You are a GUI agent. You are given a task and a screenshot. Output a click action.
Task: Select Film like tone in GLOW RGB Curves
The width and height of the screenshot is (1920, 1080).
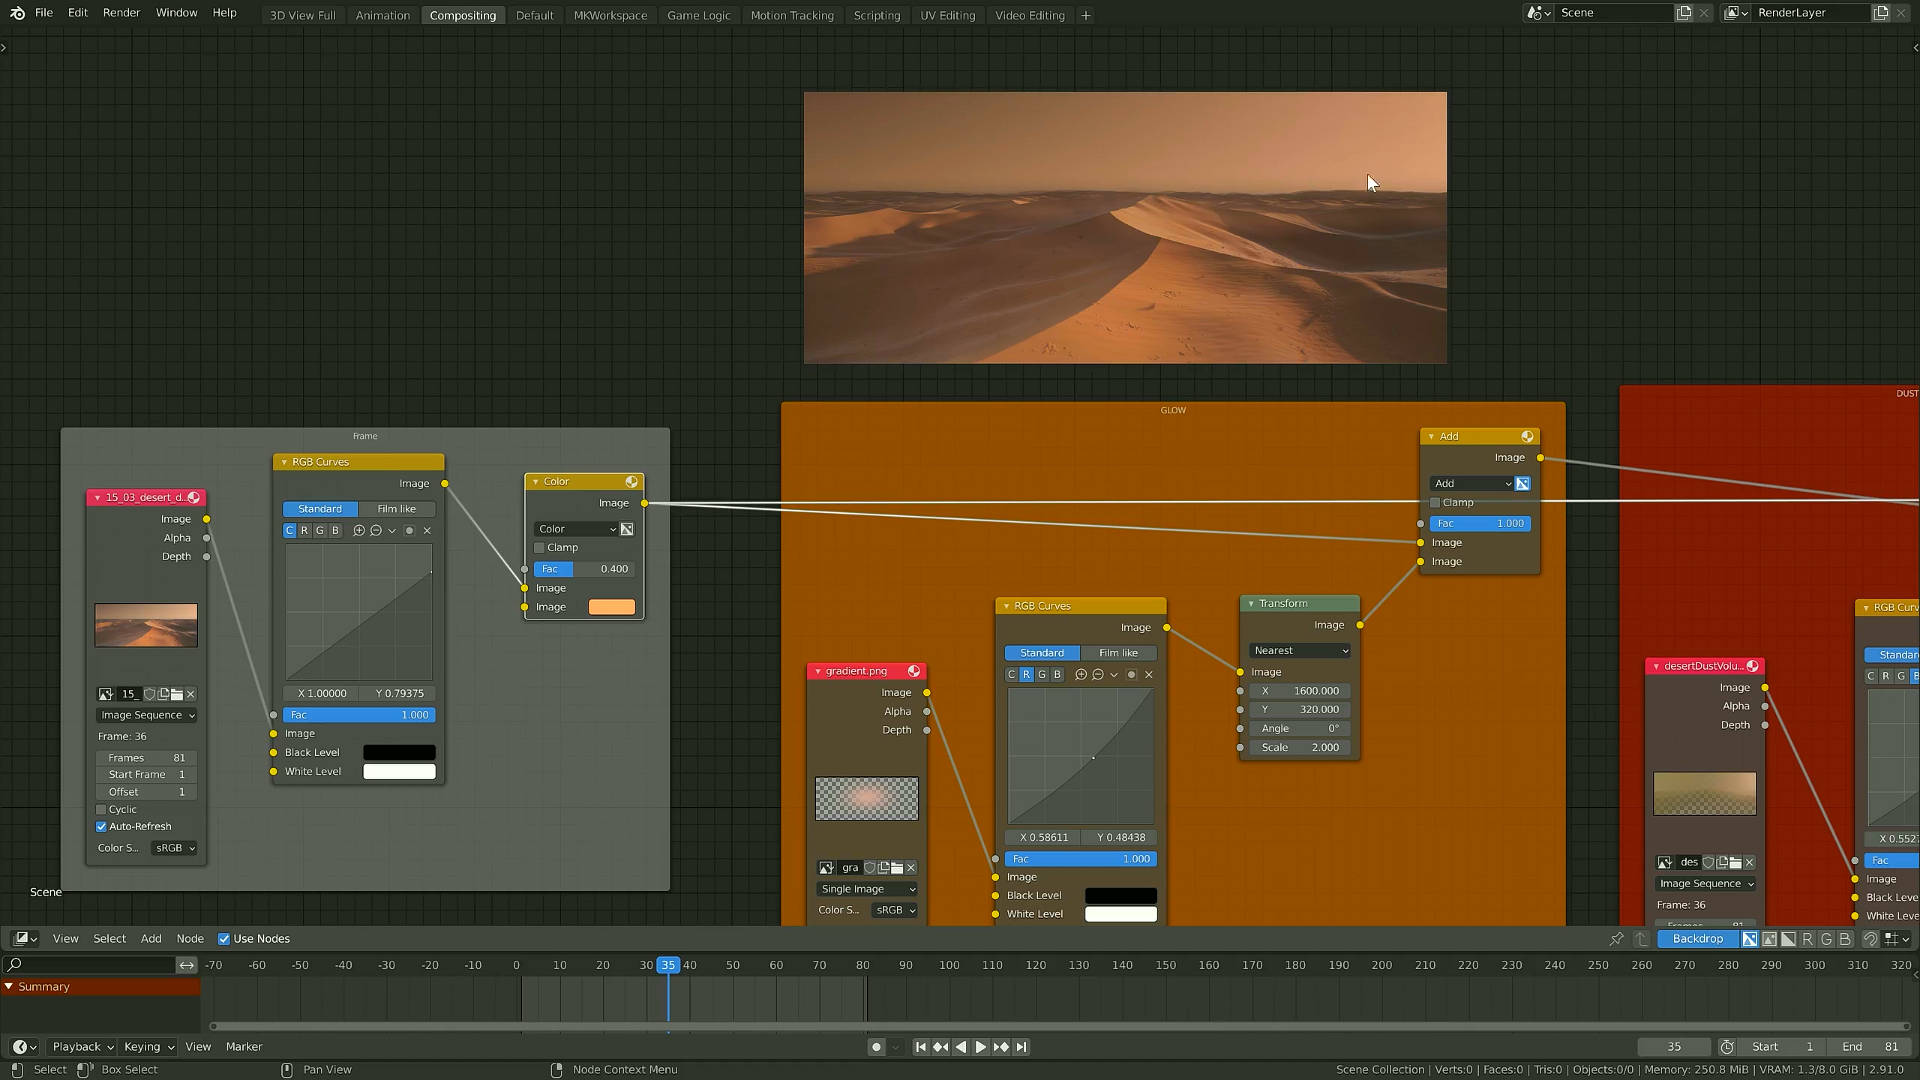pos(1118,653)
